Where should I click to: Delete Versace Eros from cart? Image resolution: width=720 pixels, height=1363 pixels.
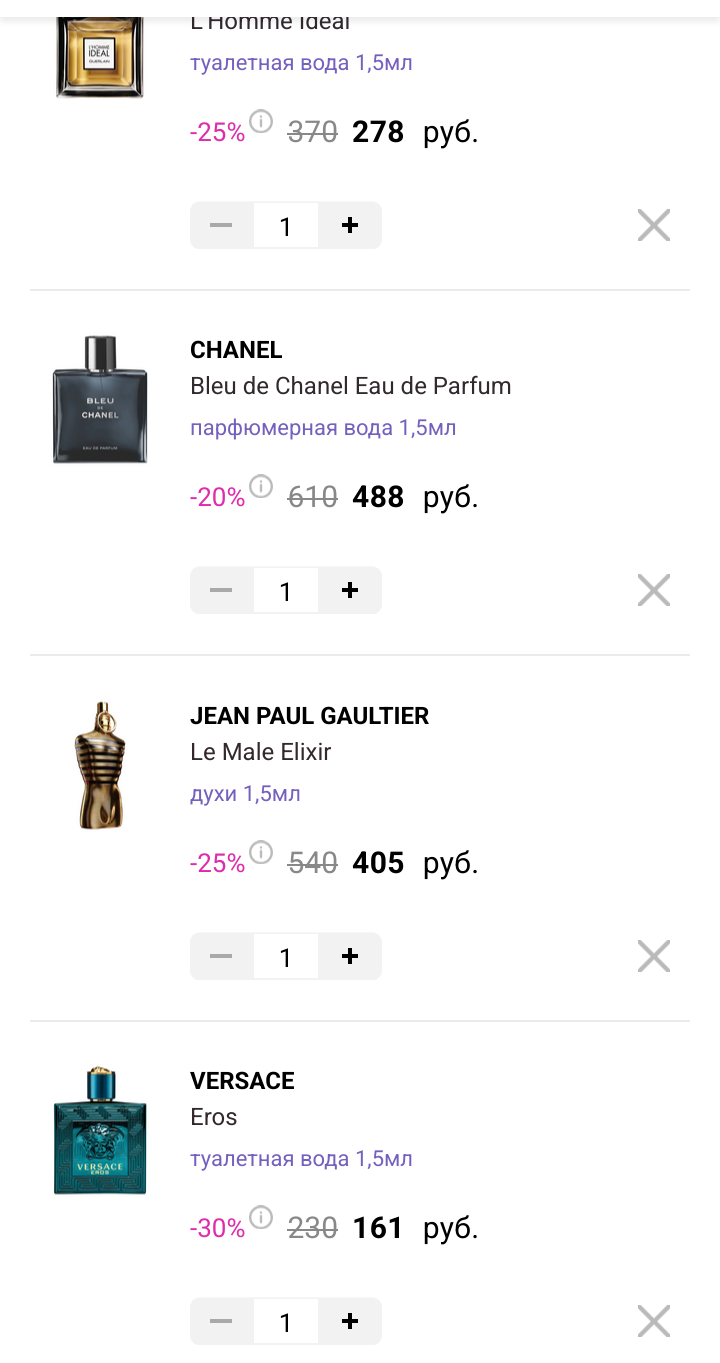coord(654,1322)
